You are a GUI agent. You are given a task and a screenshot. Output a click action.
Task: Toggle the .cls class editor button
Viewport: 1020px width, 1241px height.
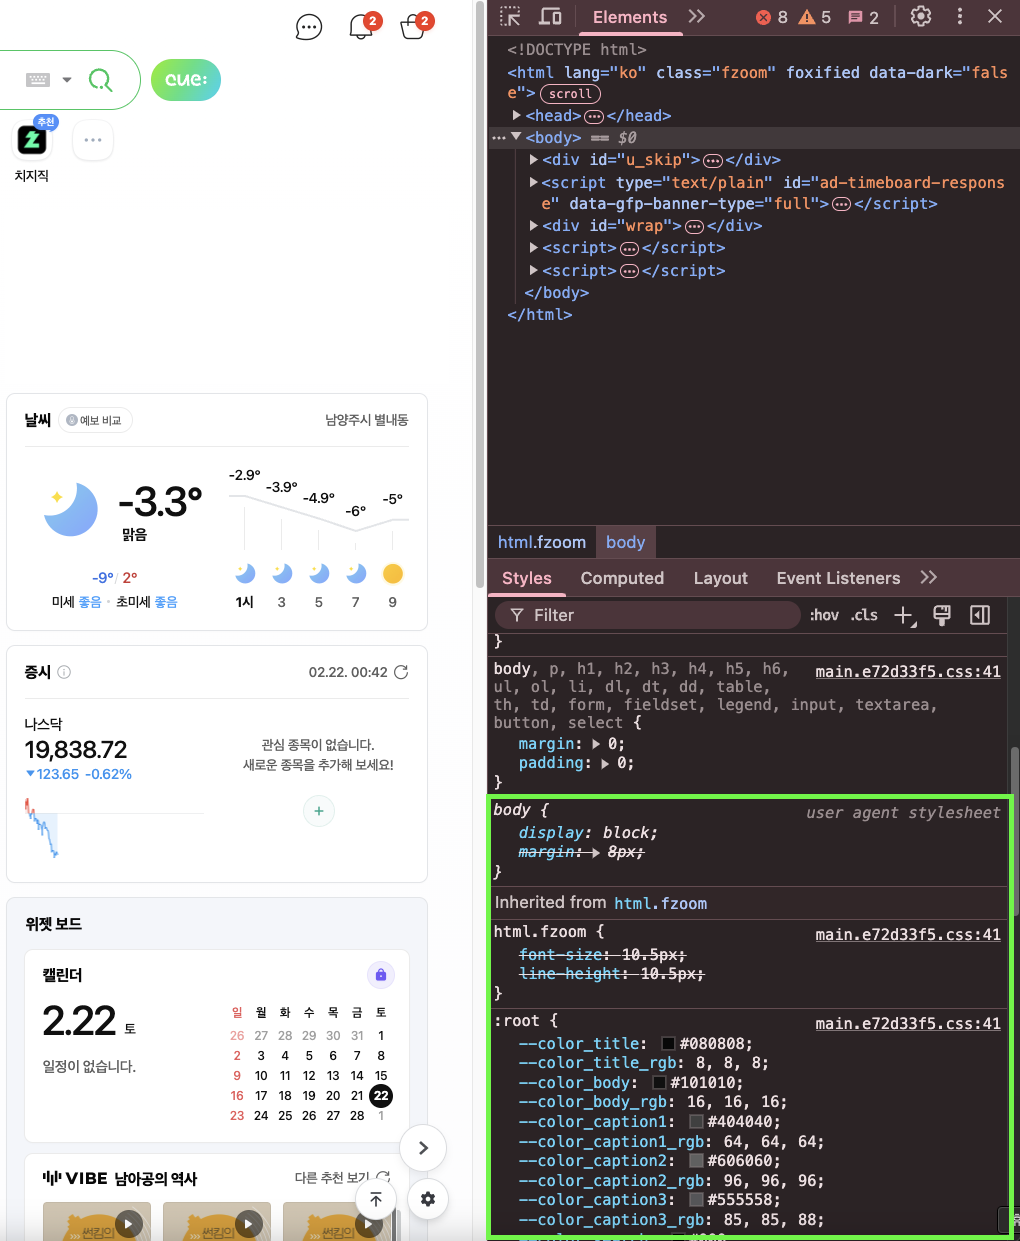click(865, 615)
